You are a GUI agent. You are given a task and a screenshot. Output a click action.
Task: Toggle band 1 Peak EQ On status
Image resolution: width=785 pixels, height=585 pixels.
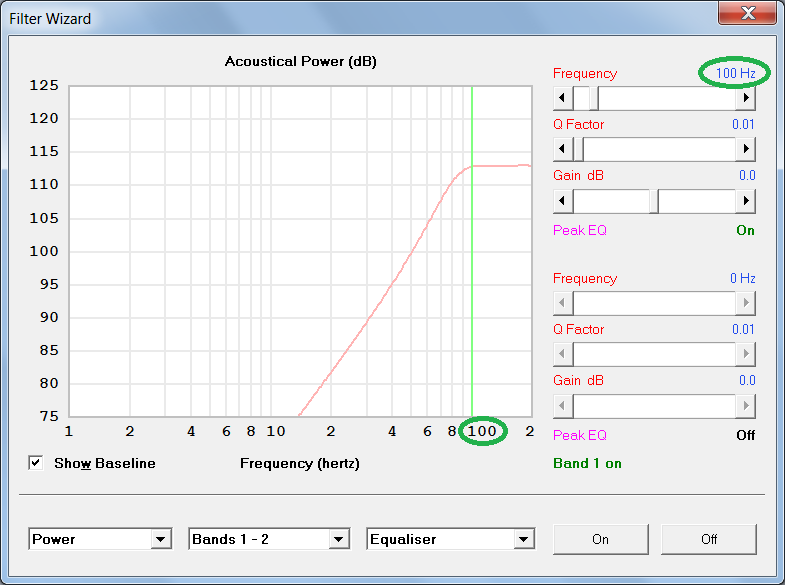tap(745, 231)
